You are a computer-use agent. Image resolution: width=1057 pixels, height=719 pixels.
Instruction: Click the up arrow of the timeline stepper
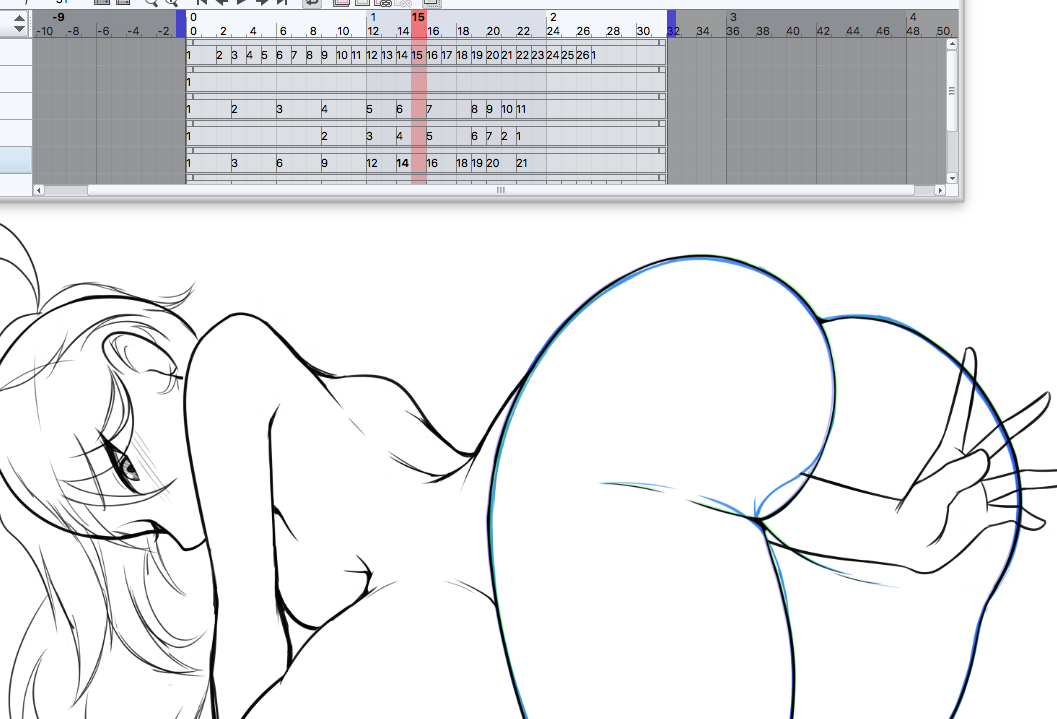[x=20, y=19]
